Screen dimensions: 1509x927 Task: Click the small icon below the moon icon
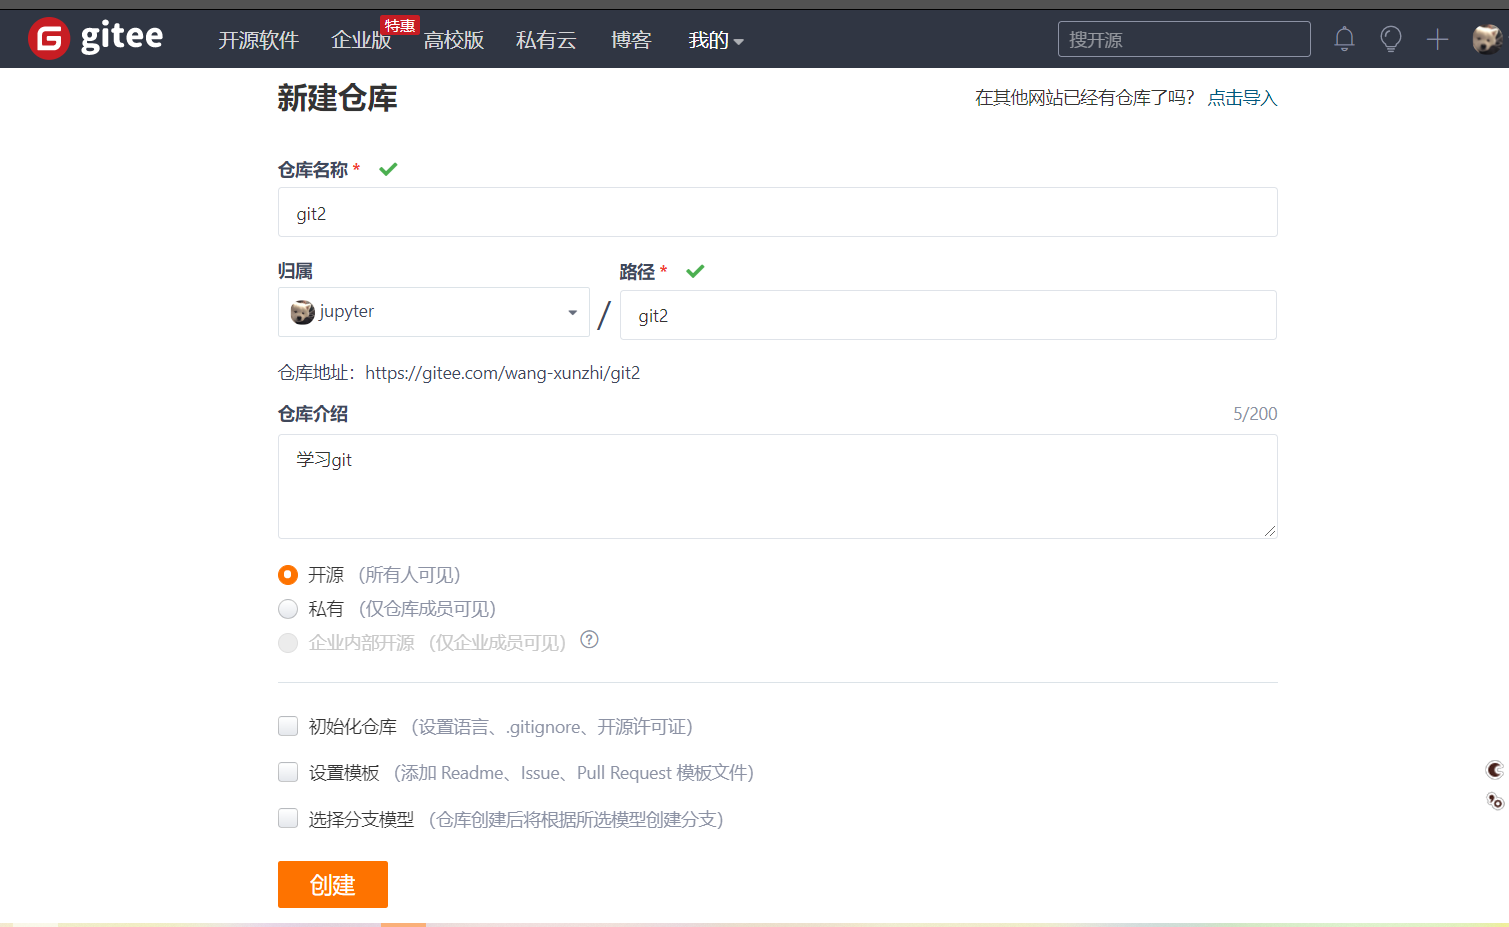coord(1494,801)
